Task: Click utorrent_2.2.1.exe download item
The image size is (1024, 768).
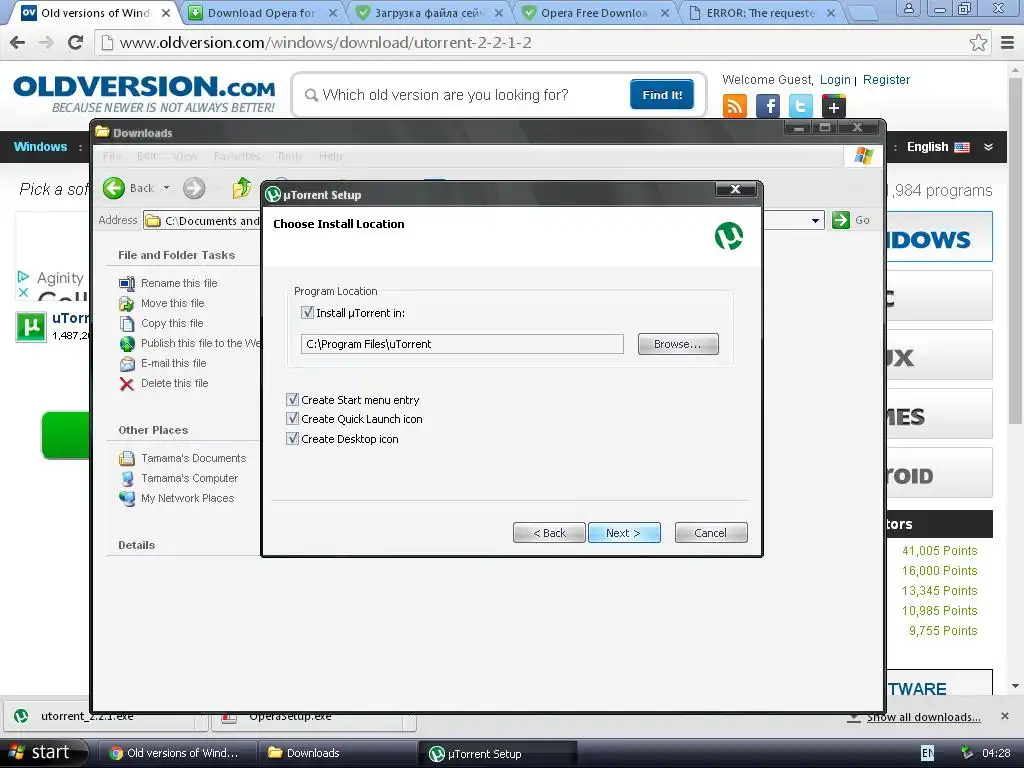Action: click(98, 717)
